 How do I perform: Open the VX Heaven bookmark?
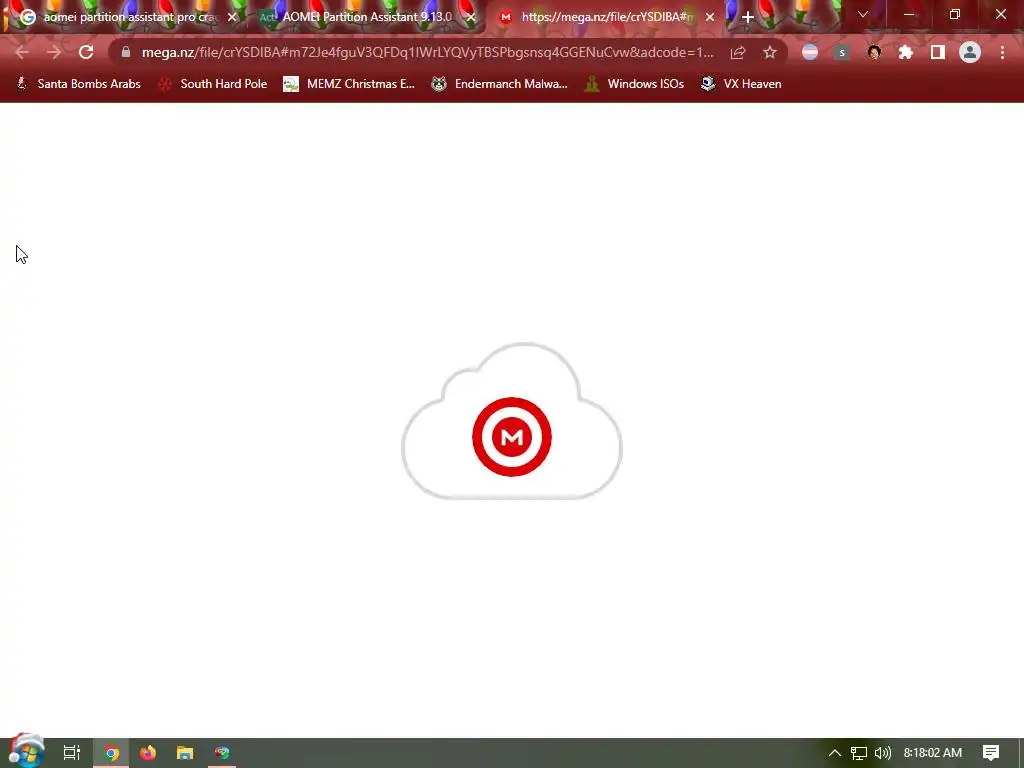(741, 84)
